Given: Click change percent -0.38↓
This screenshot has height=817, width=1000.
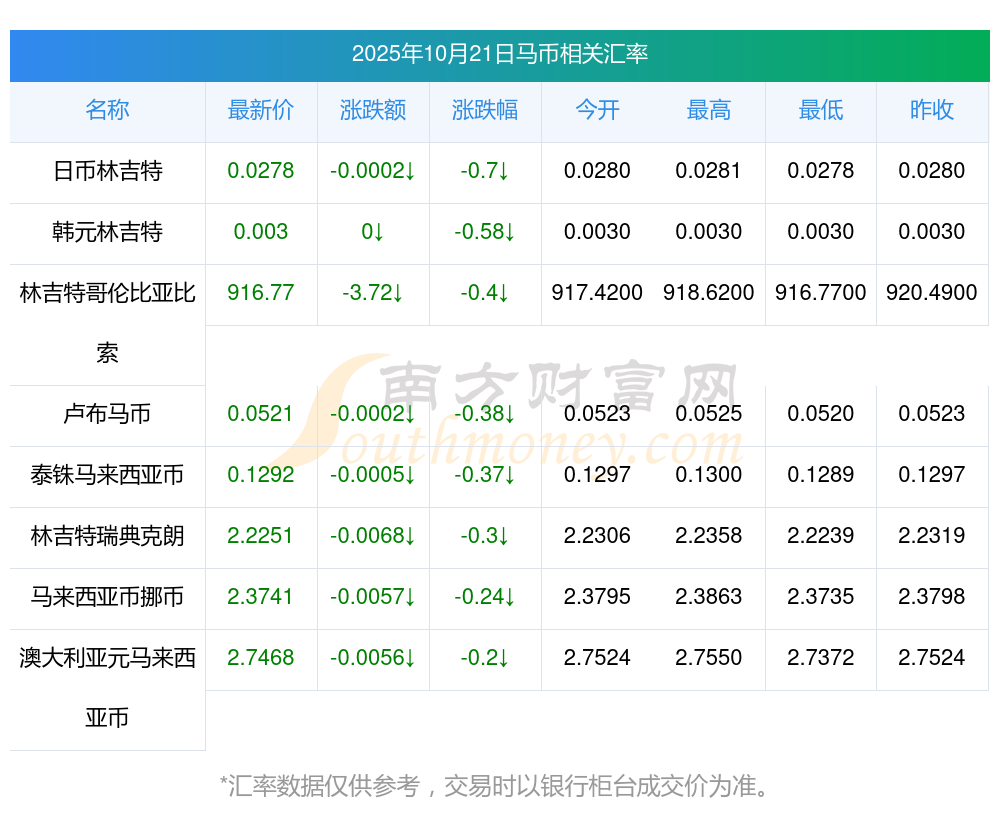Looking at the screenshot, I should click(x=485, y=414).
